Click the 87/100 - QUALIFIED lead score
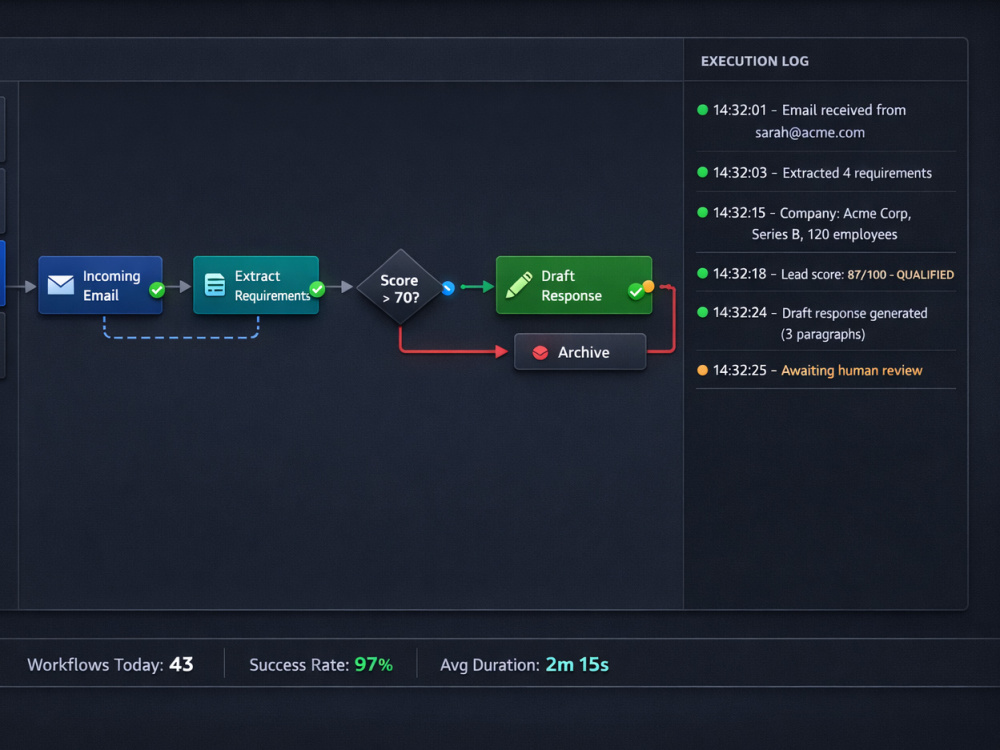The width and height of the screenshot is (1000, 750). click(x=901, y=275)
